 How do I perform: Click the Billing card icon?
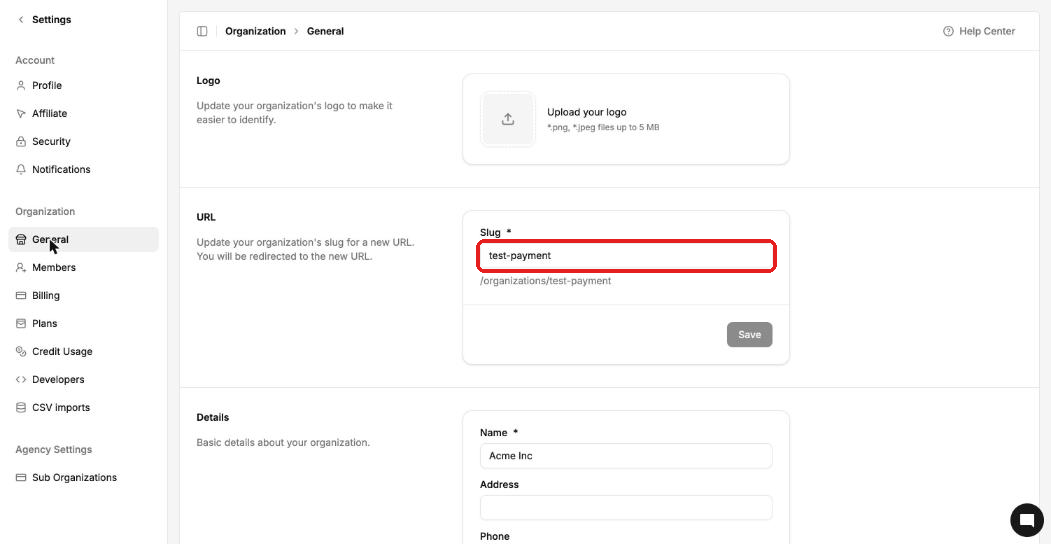tap(21, 295)
